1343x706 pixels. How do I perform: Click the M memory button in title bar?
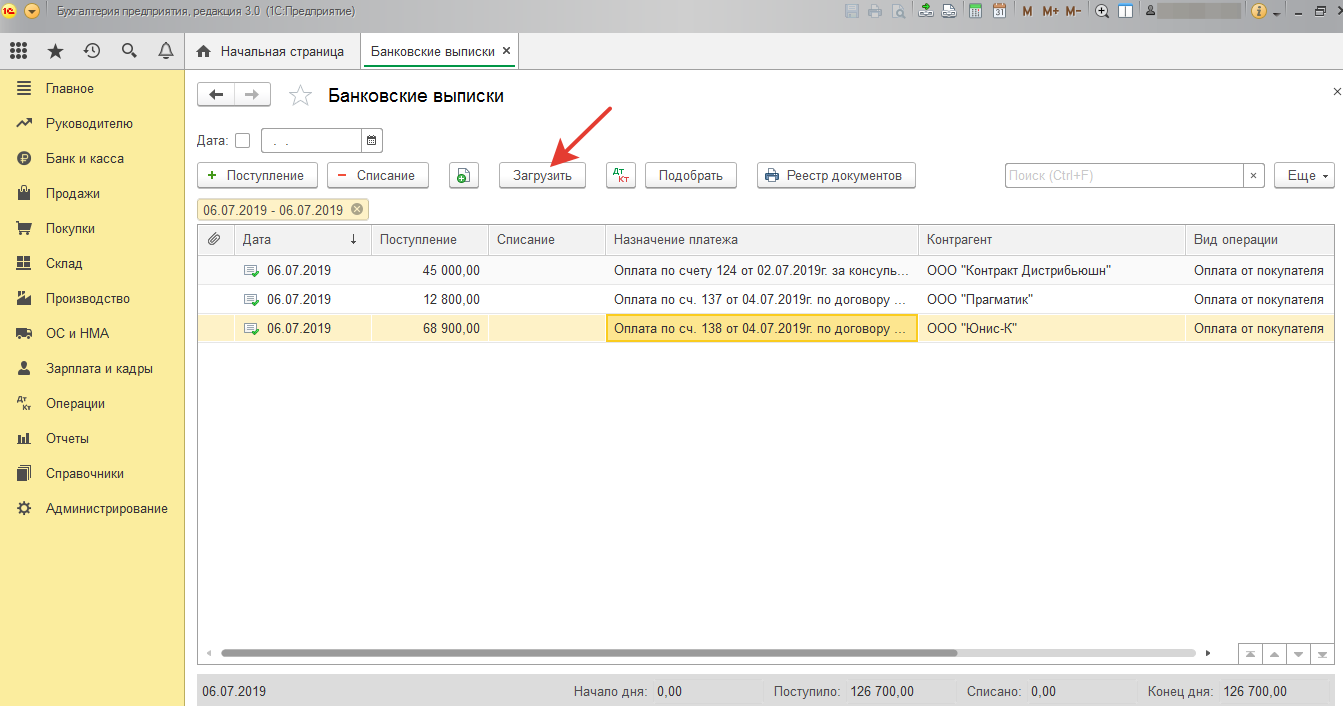pos(1027,11)
